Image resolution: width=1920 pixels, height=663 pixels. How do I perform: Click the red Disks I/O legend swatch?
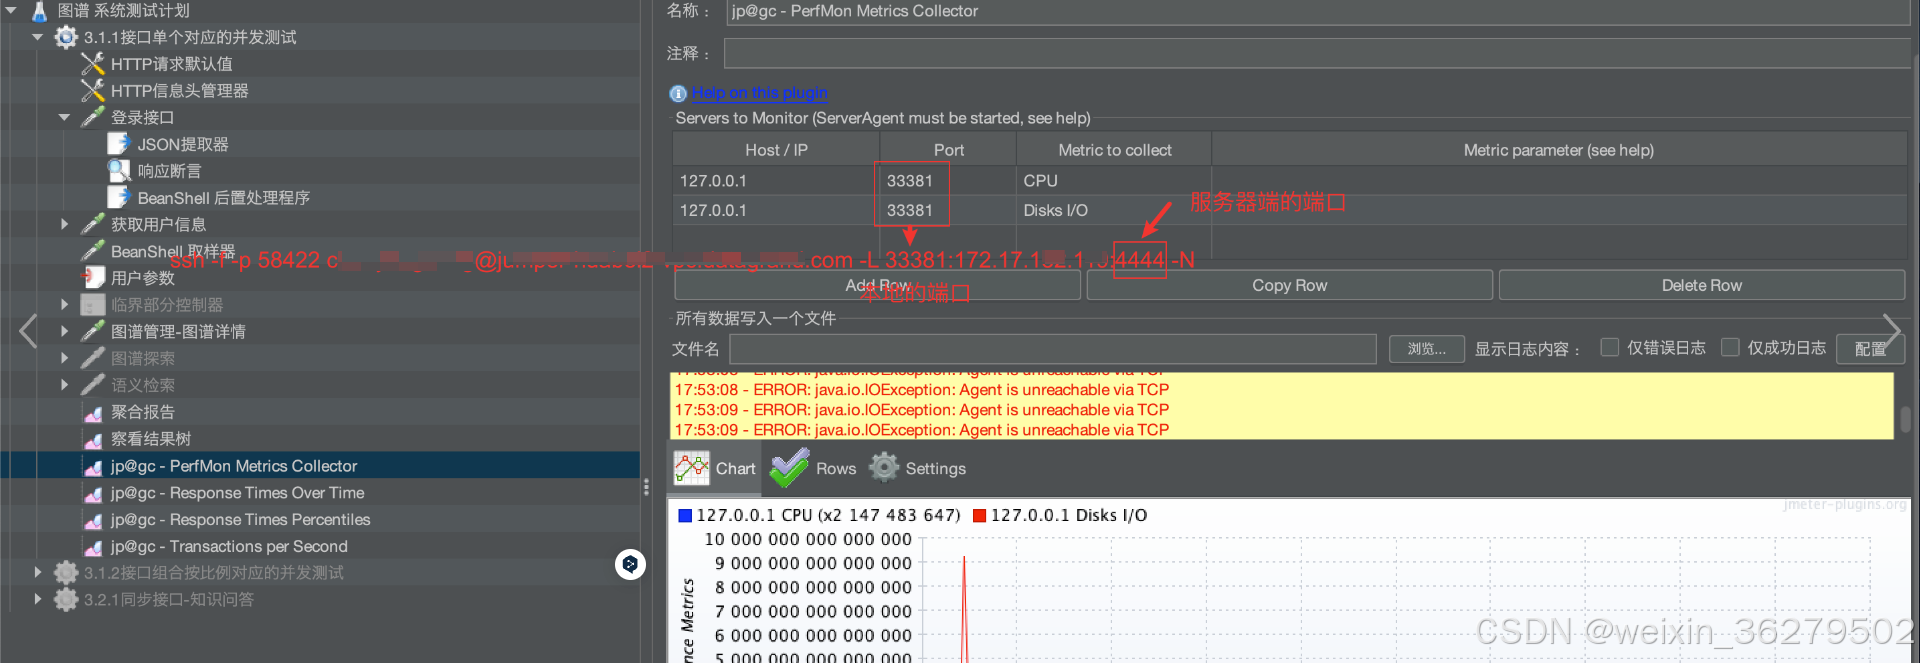point(980,516)
